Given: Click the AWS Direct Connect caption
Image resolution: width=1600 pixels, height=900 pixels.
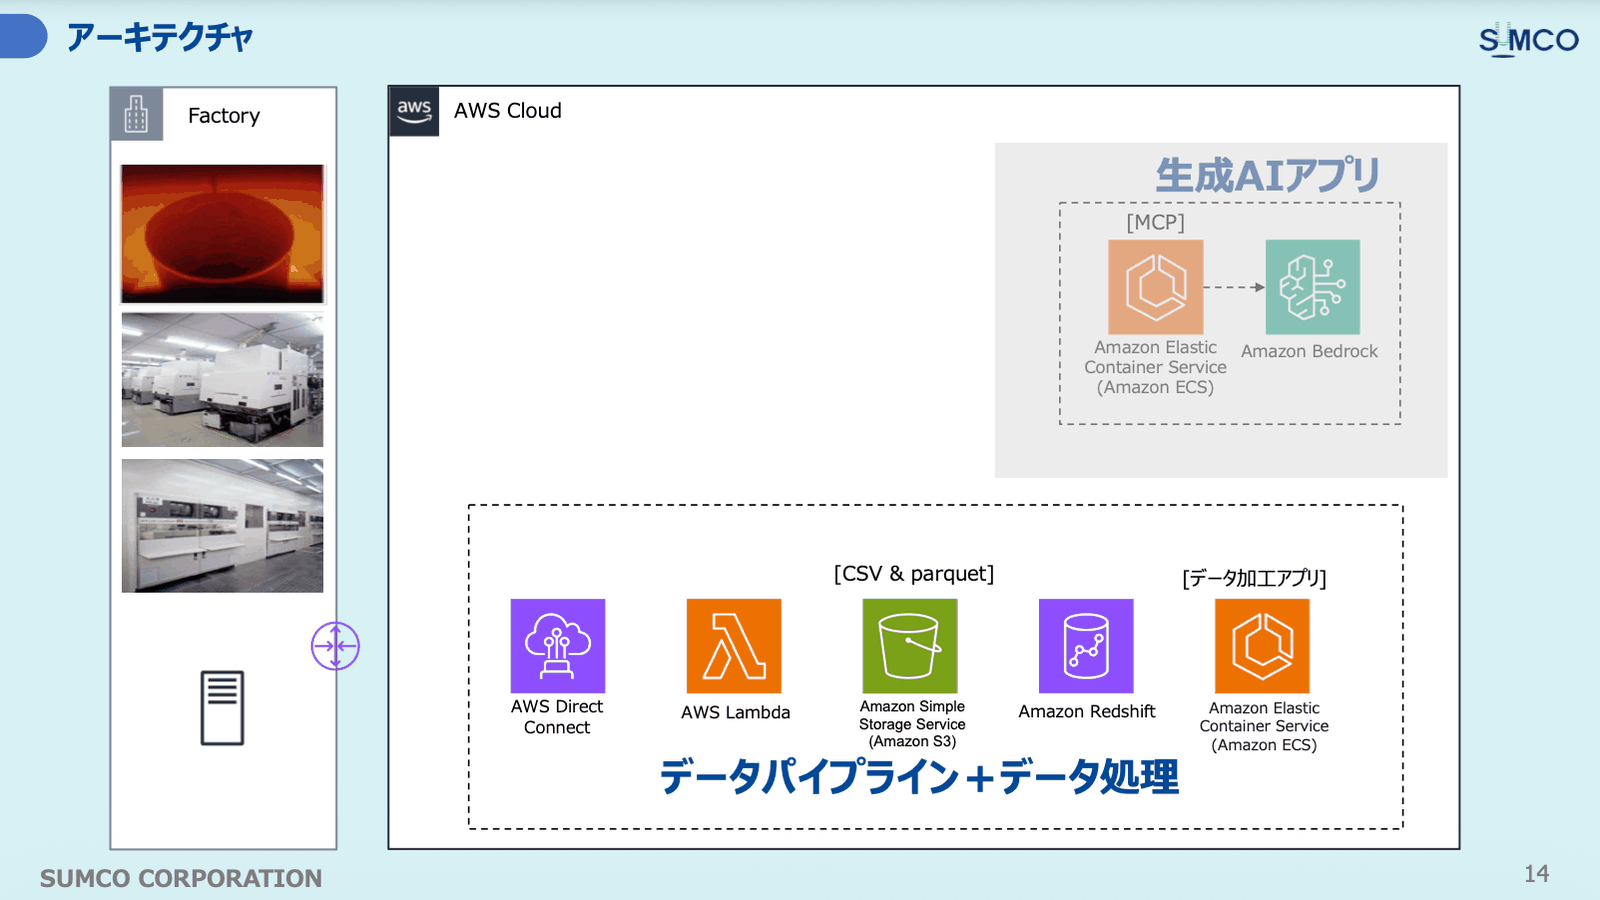Looking at the screenshot, I should (557, 717).
